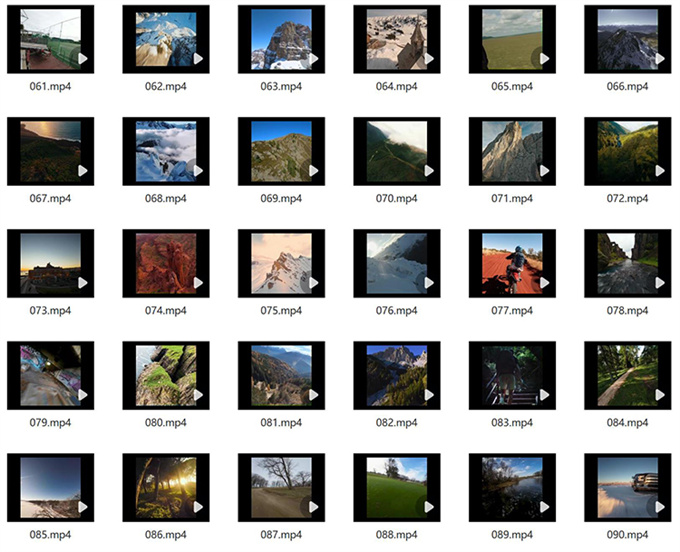Viewport: 680px width, 552px height.
Task: Select the 065.mp4 file name label
Action: pyautogui.click(x=512, y=86)
